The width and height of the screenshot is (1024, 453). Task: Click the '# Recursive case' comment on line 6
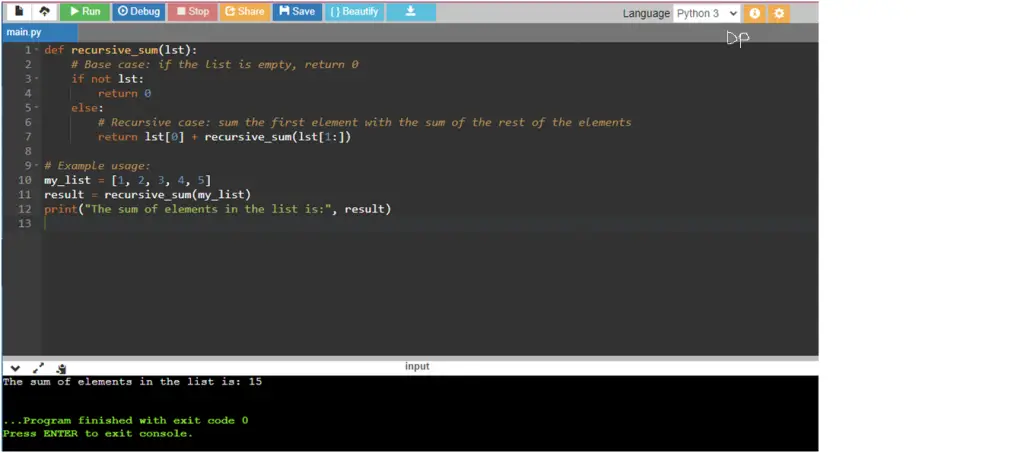click(x=364, y=122)
